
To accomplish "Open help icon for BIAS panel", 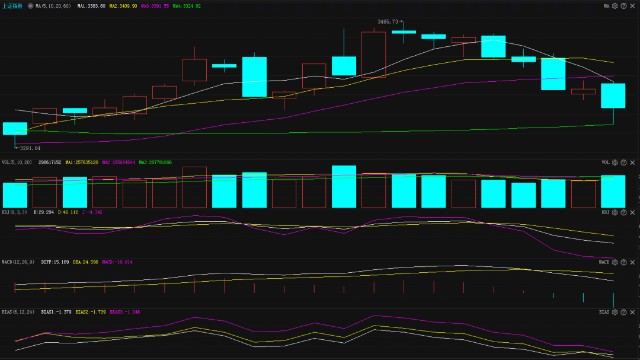I will click(624, 312).
